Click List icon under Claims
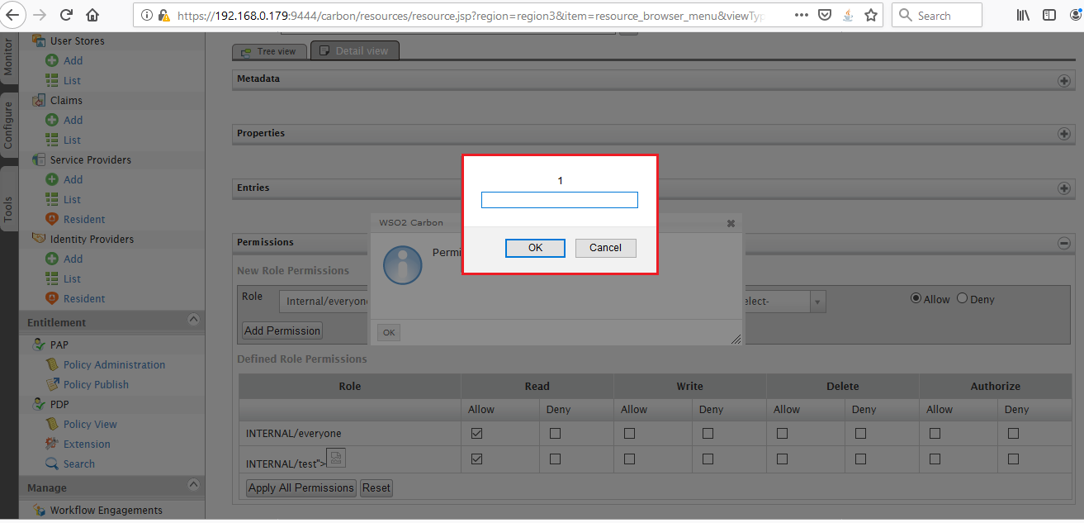This screenshot has height=523, width=1084. 51,140
